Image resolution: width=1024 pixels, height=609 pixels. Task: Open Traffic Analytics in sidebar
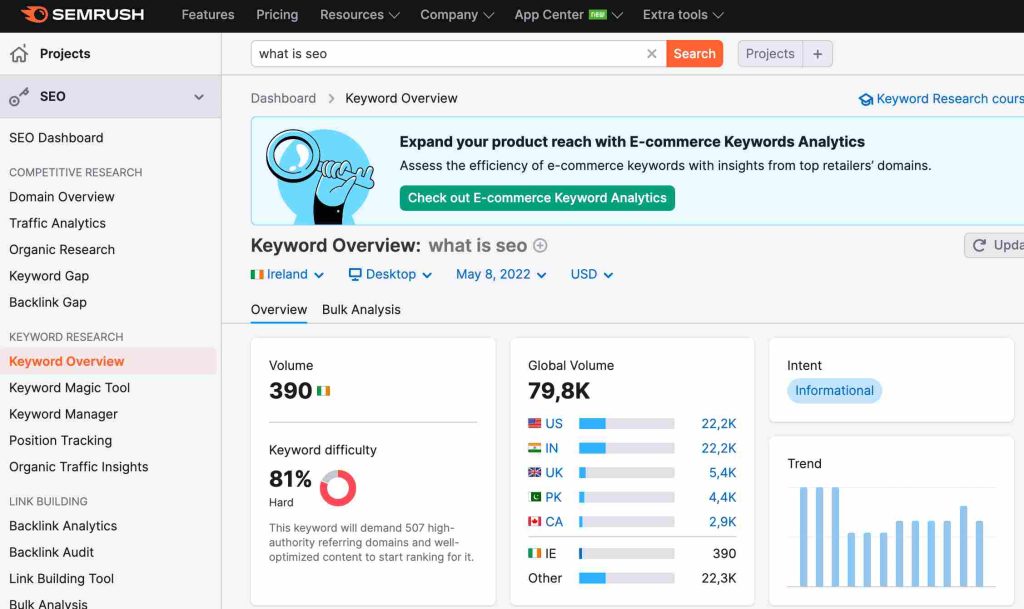[57, 223]
